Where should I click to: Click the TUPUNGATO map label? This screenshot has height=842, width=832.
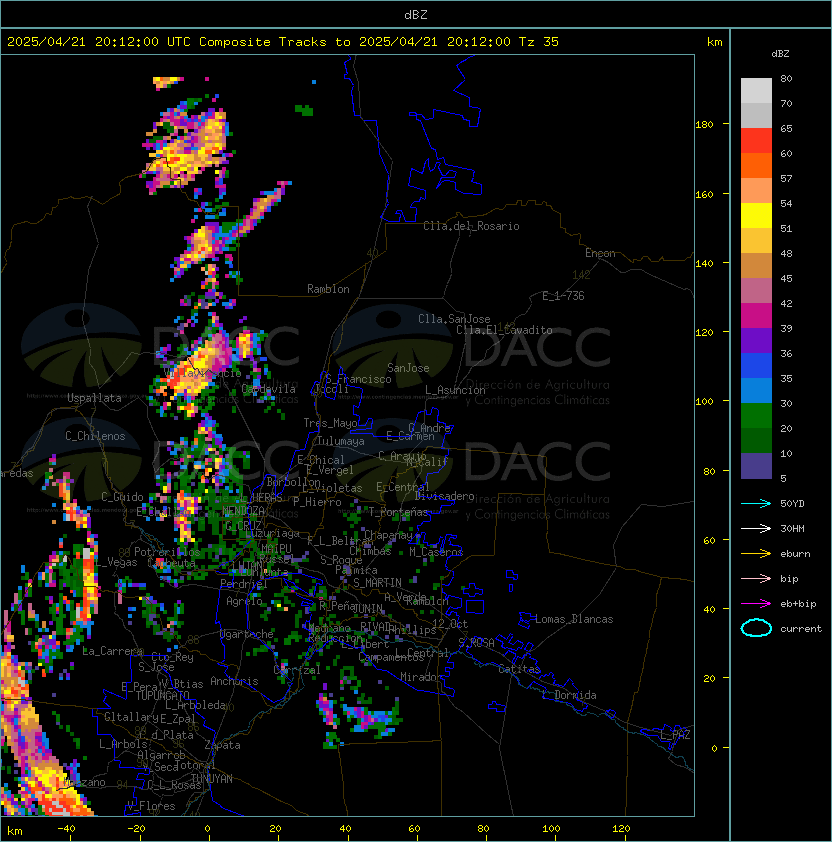162,695
